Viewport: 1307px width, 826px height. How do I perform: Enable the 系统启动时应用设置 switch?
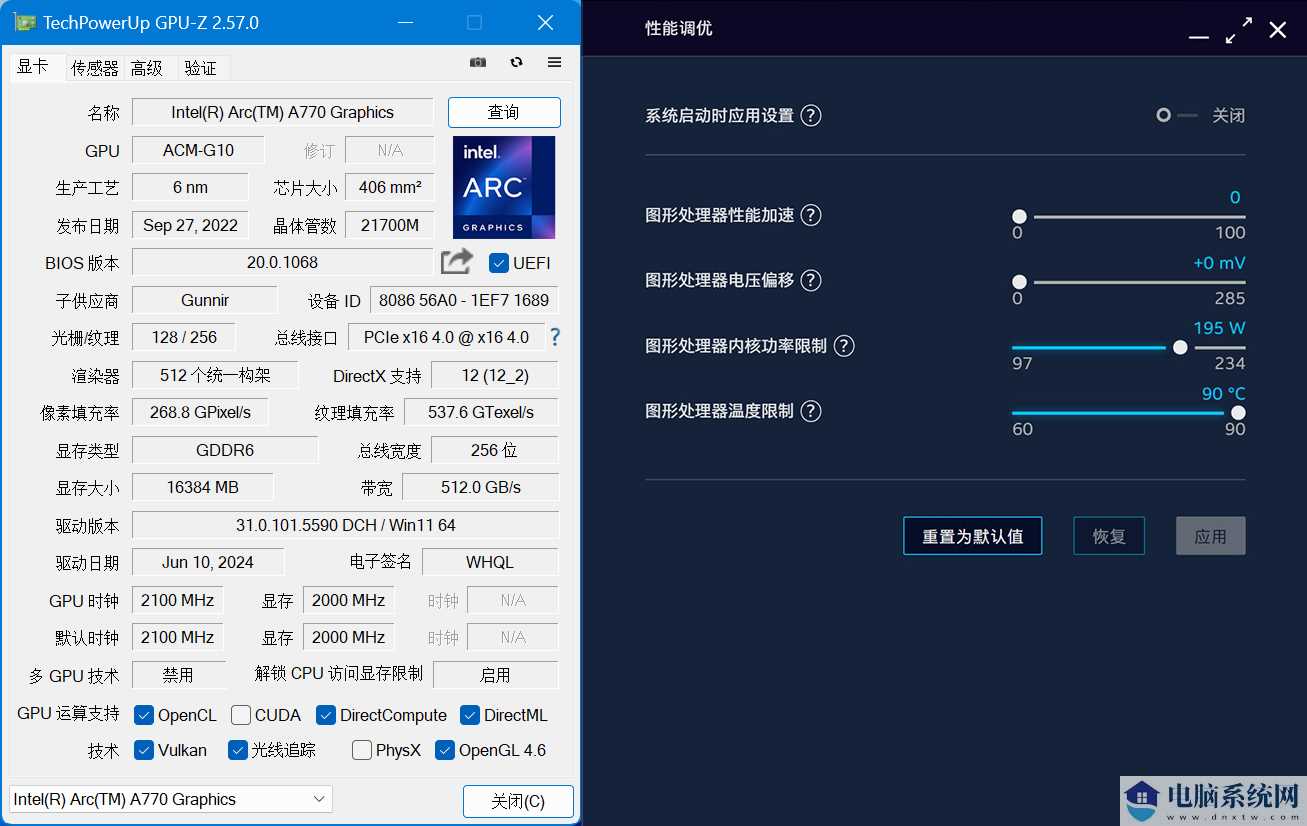pos(1176,115)
